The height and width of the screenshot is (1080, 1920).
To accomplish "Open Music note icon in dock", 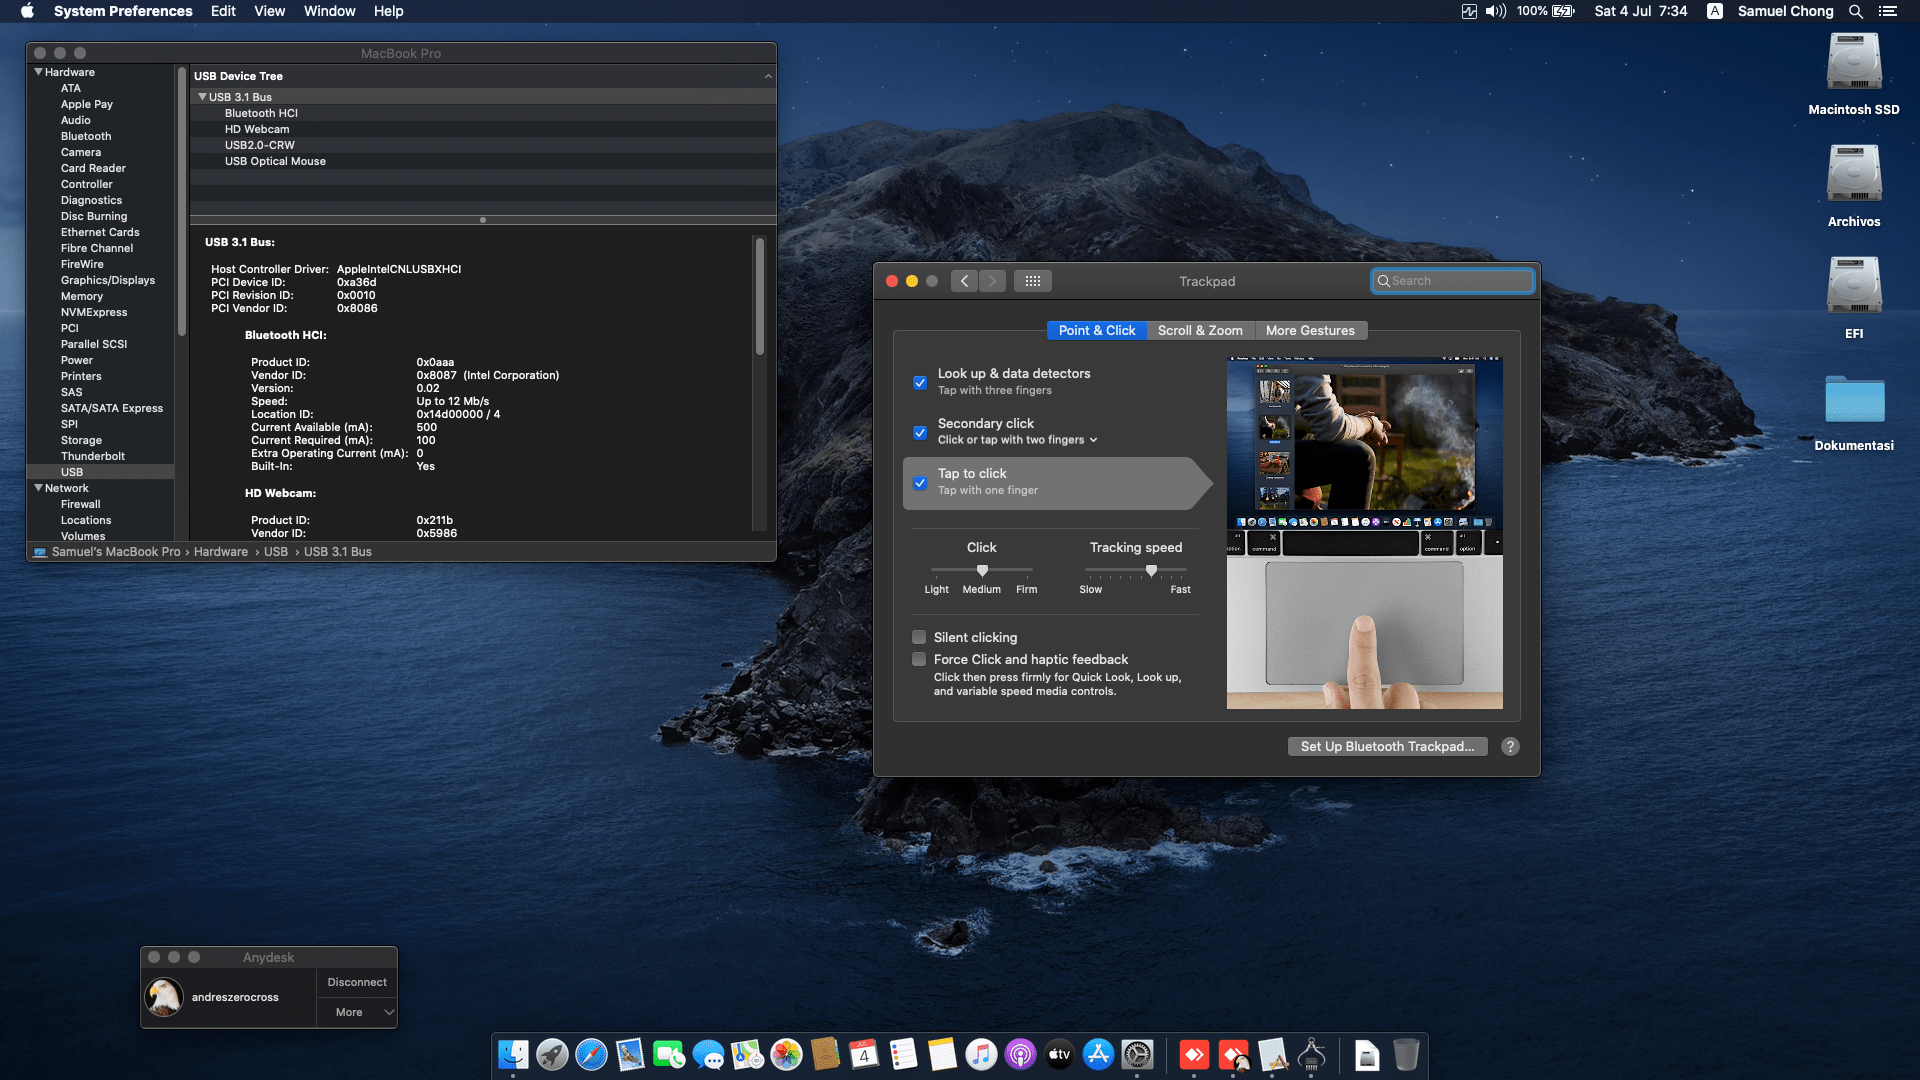I will 981,1055.
